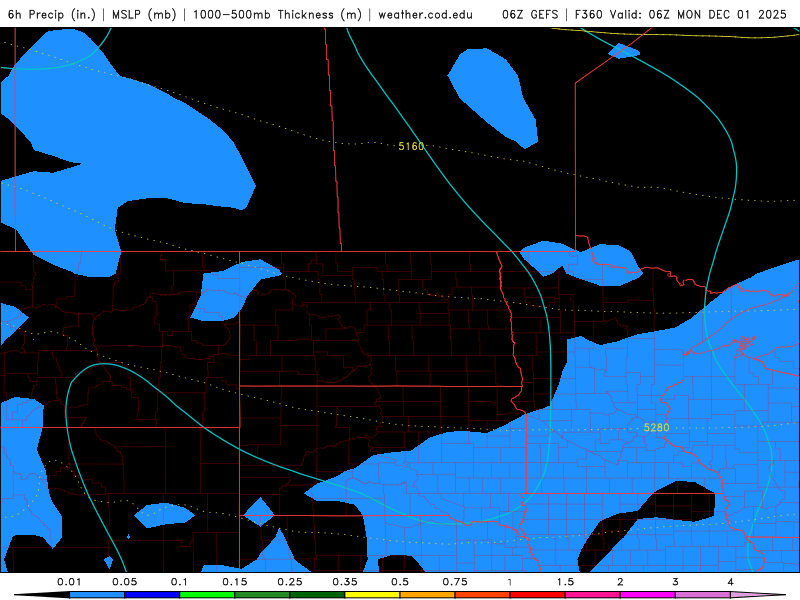Click the hot pink 1.5 legend segment
The width and height of the screenshot is (800, 600).
tap(593, 595)
